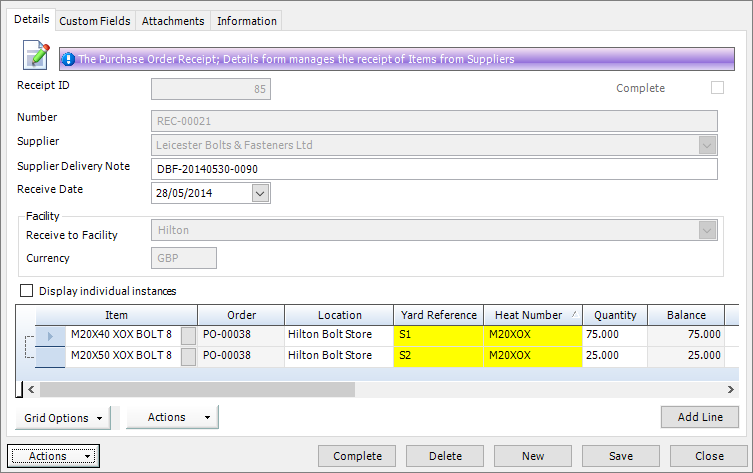Image resolution: width=753 pixels, height=473 pixels.
Task: Open item lookup button beside M20X40 XOX BOLT
Action: click(x=188, y=335)
